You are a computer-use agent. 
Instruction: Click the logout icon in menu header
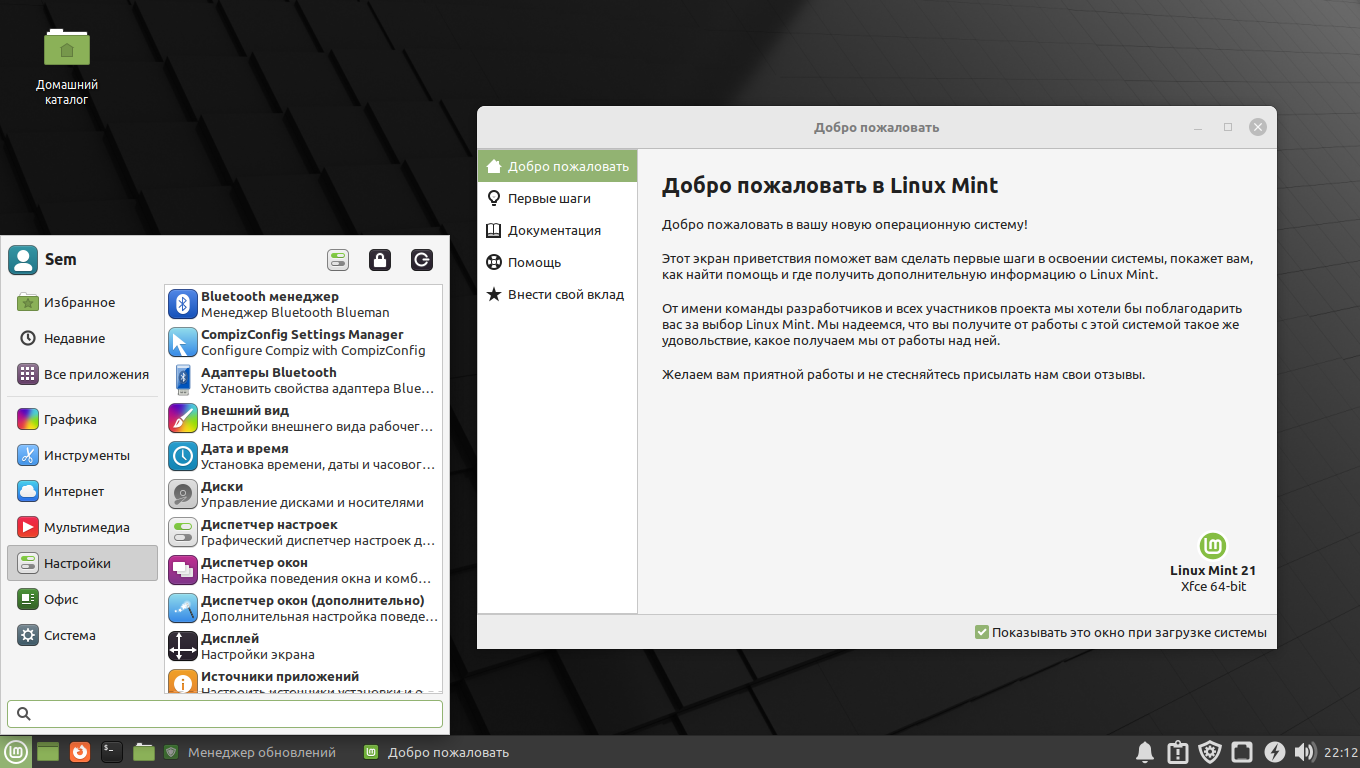tap(422, 260)
